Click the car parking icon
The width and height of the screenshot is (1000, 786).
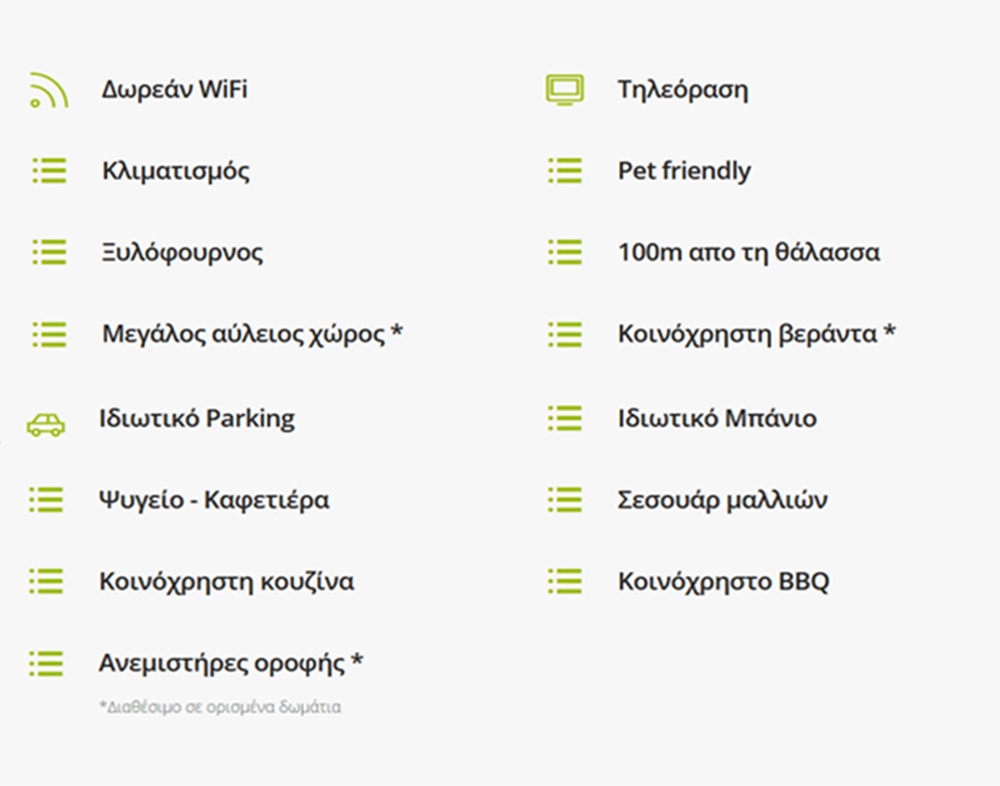pos(46,424)
